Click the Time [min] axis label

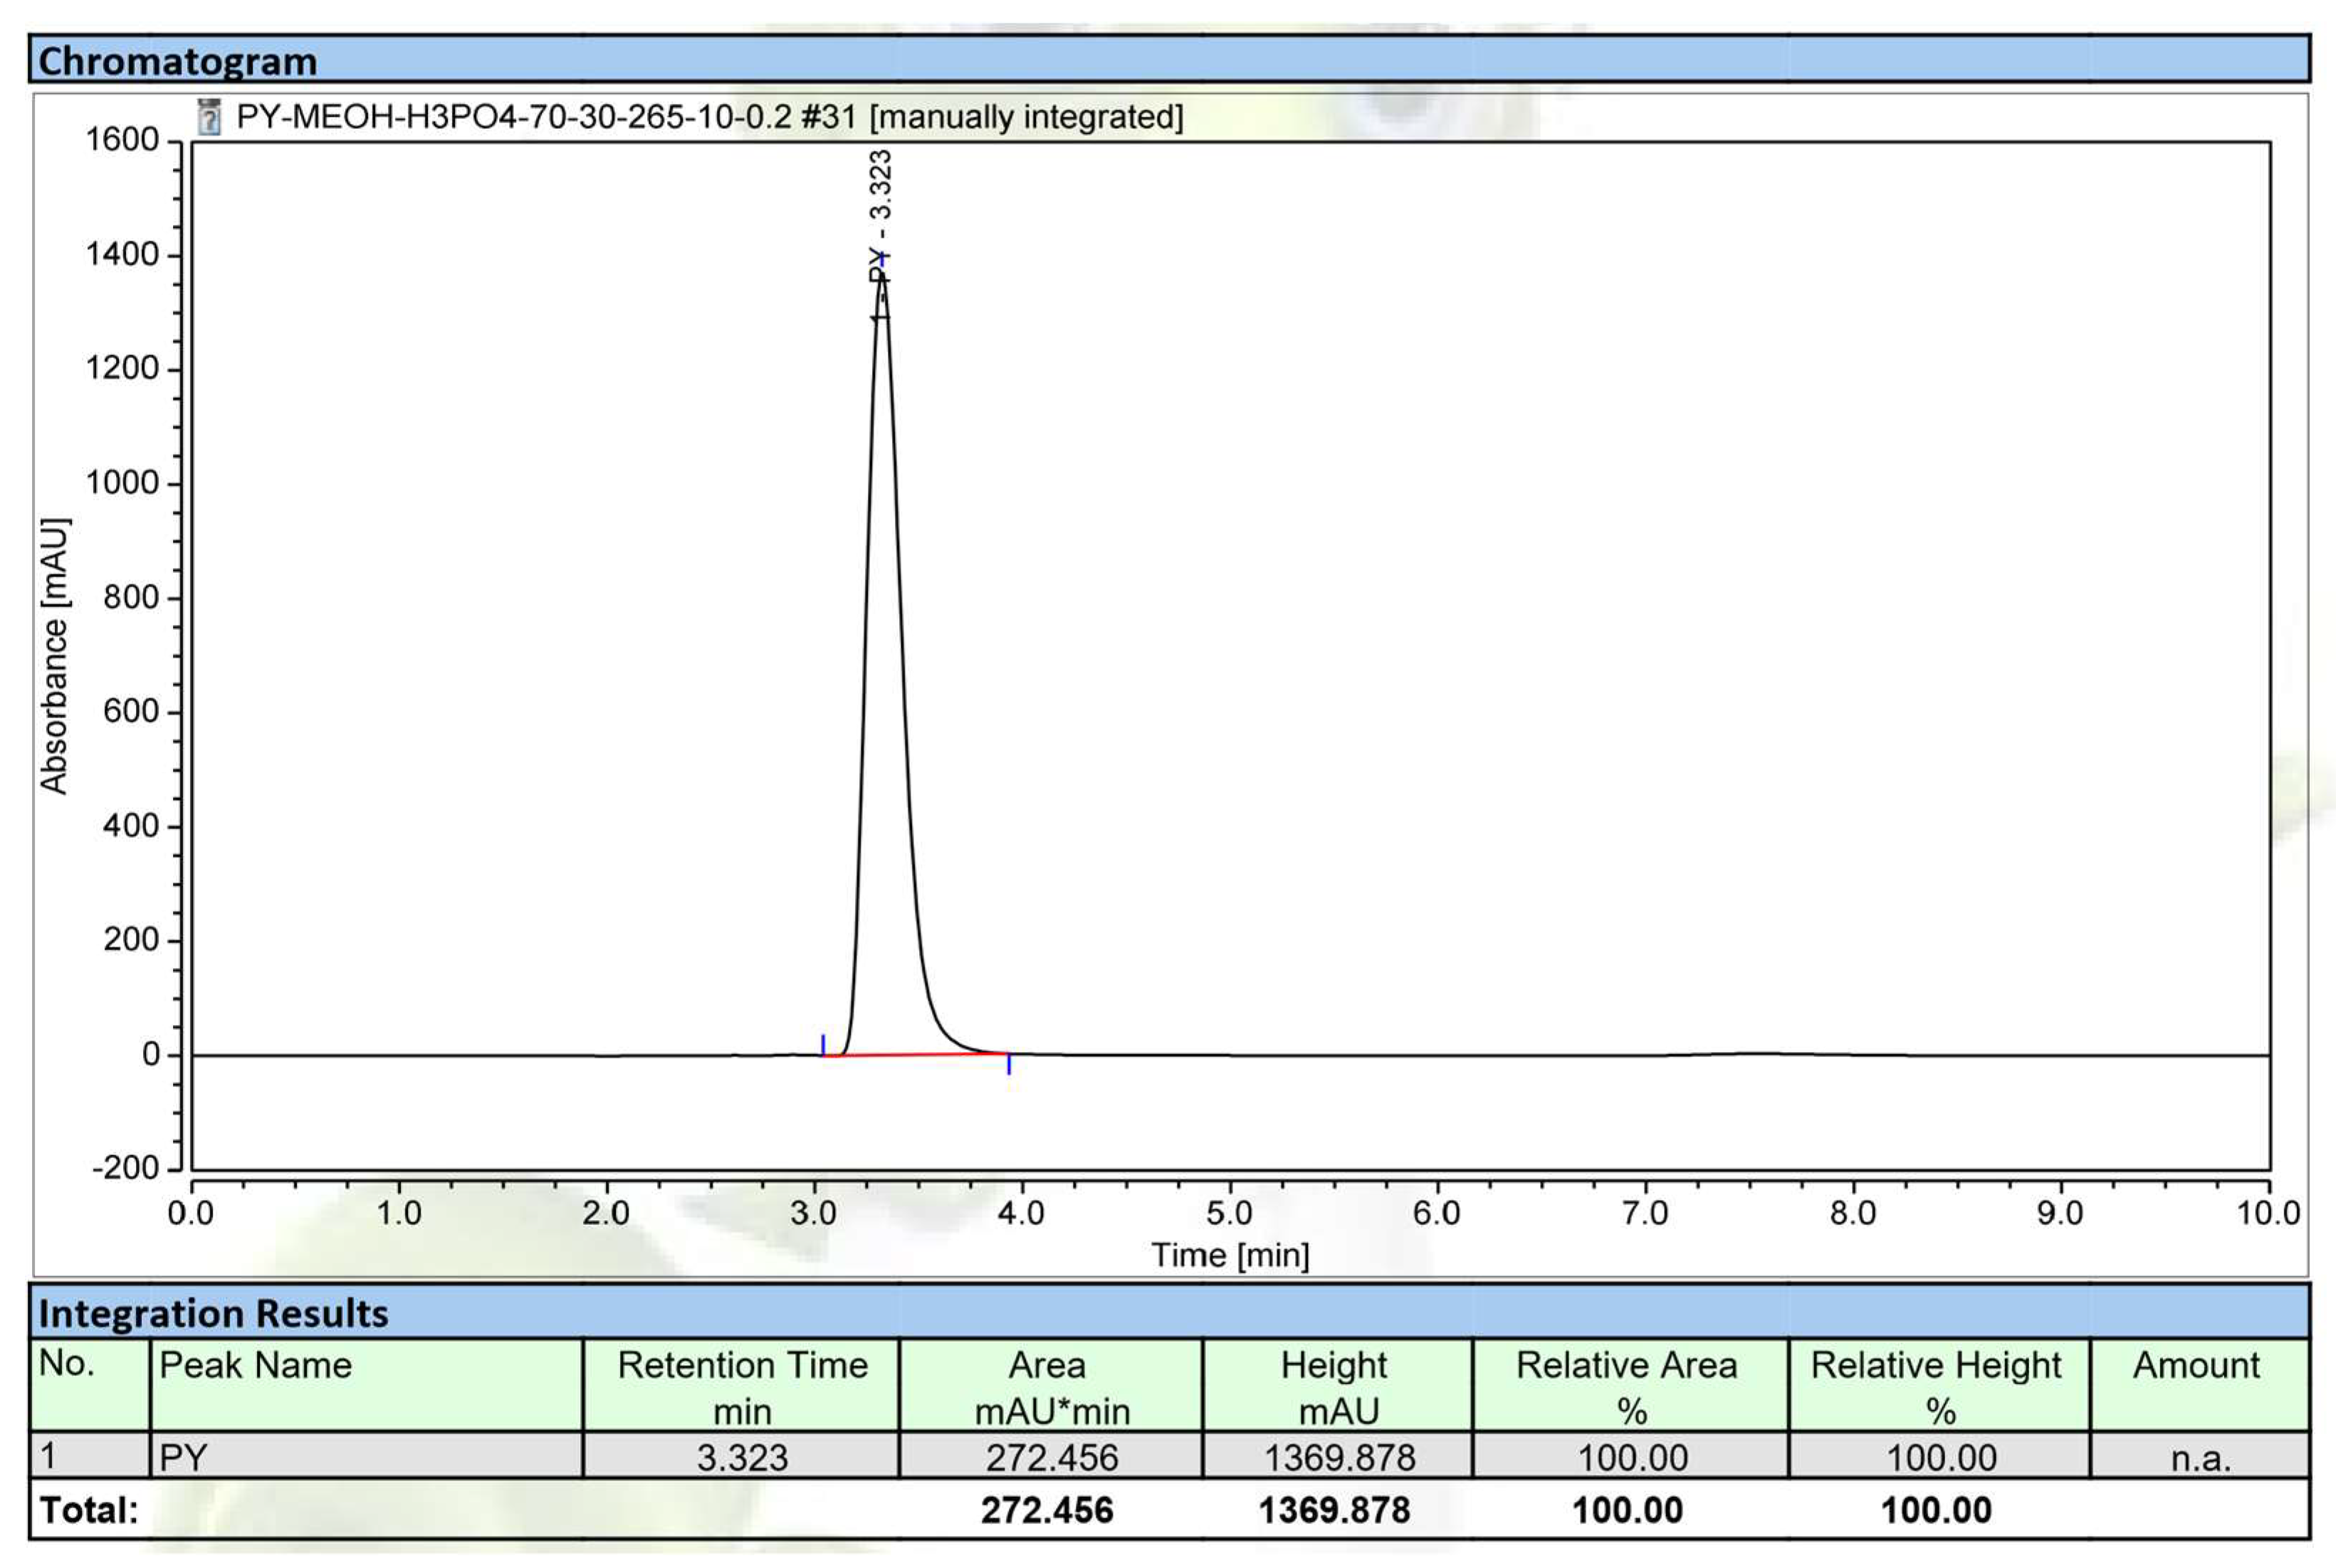point(1230,1255)
